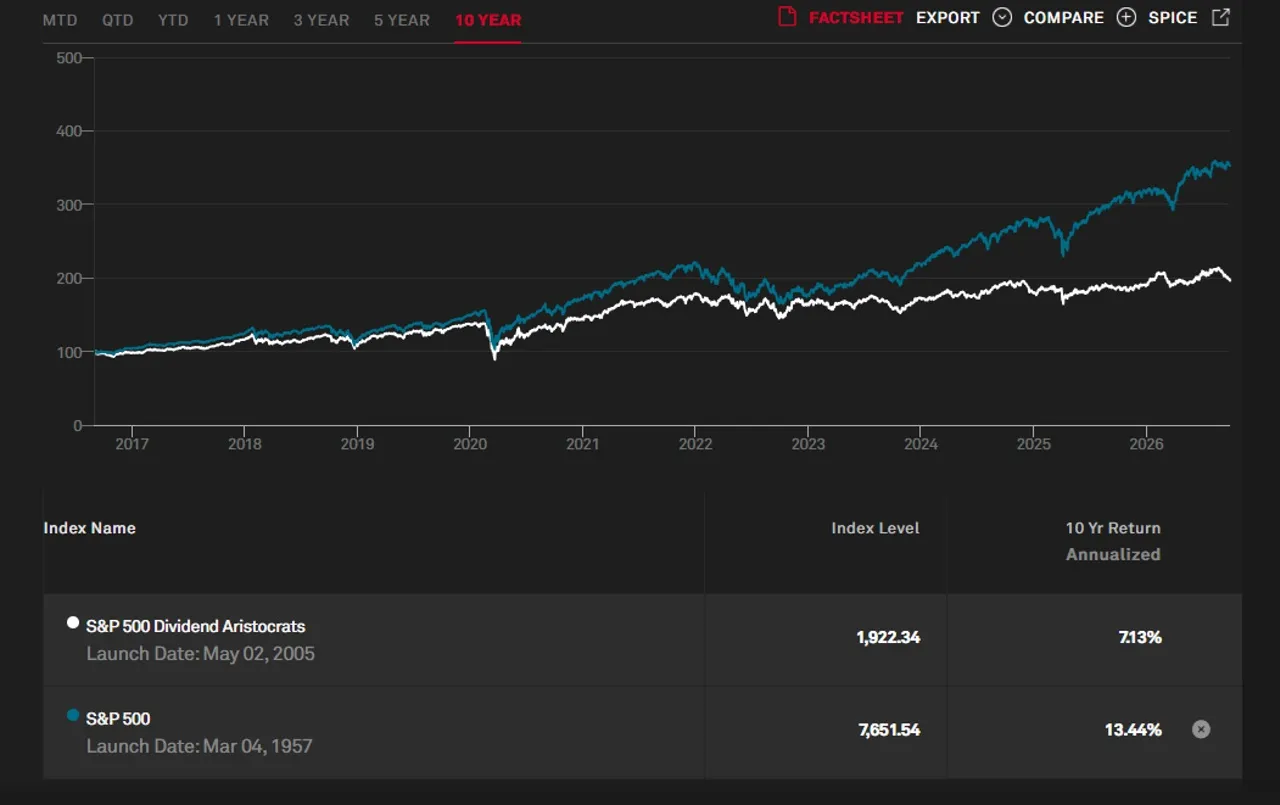The width and height of the screenshot is (1280, 805).
Task: Switch chart to 3 YEAR range
Action: (321, 20)
